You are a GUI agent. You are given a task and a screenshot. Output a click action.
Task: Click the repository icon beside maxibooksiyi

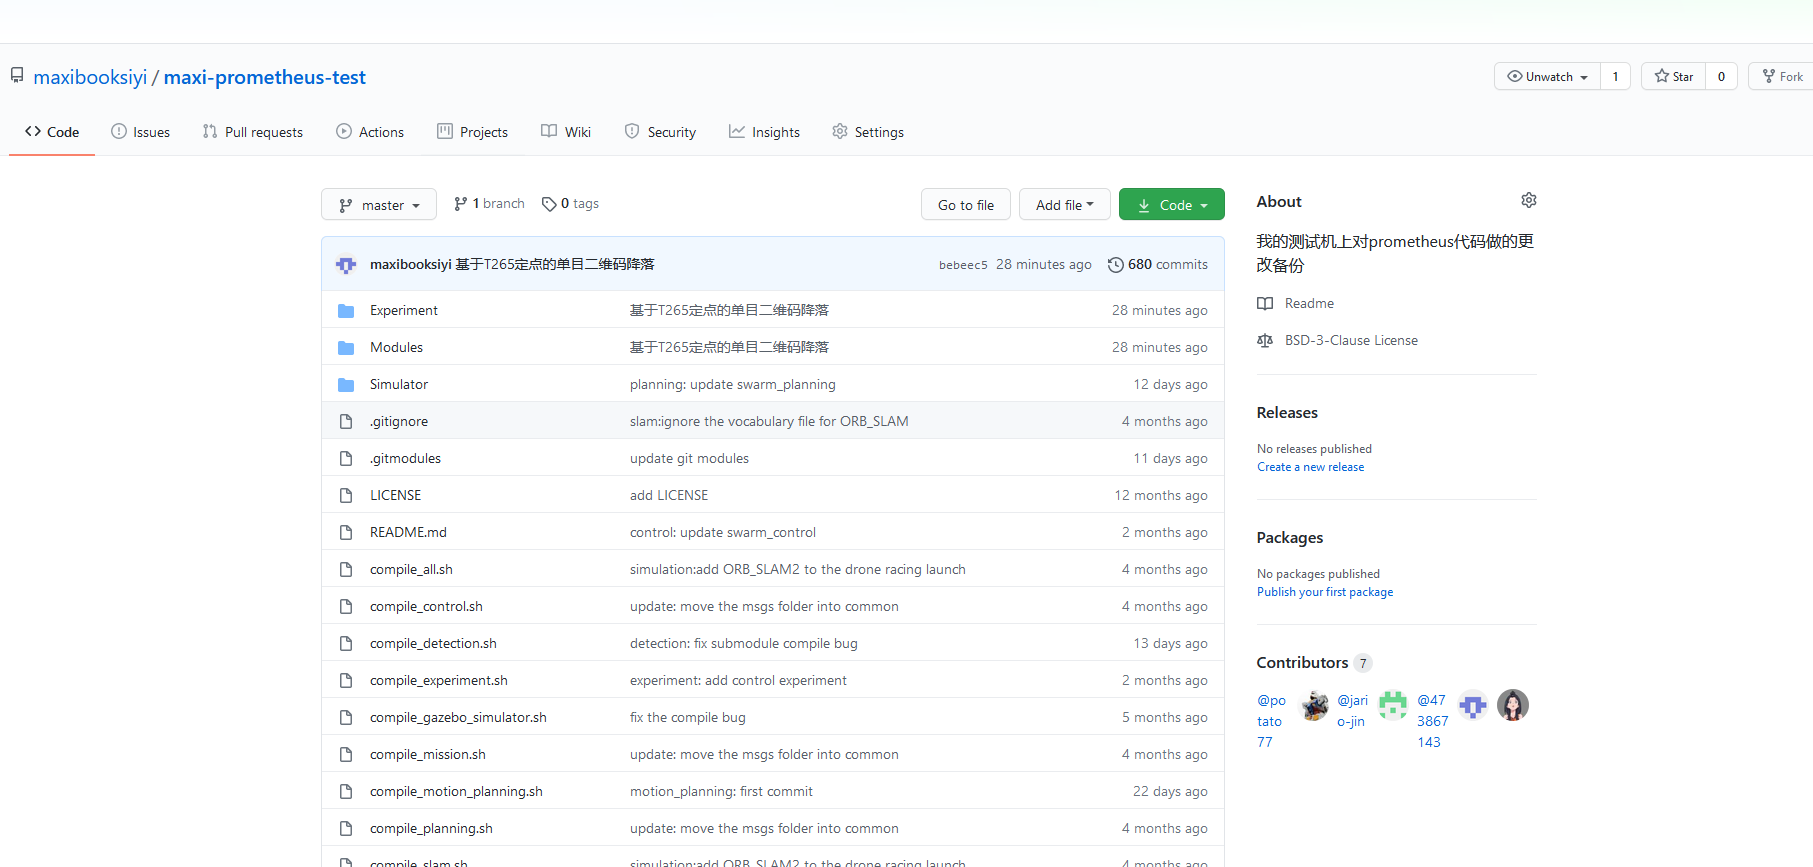(17, 75)
